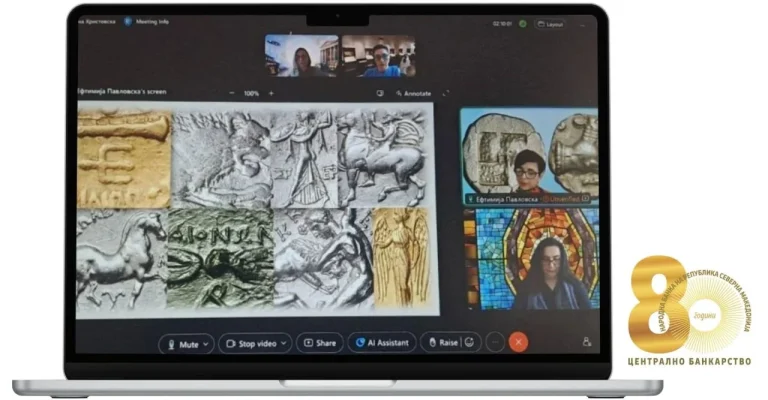Click the 100% zoom level value

(251, 93)
